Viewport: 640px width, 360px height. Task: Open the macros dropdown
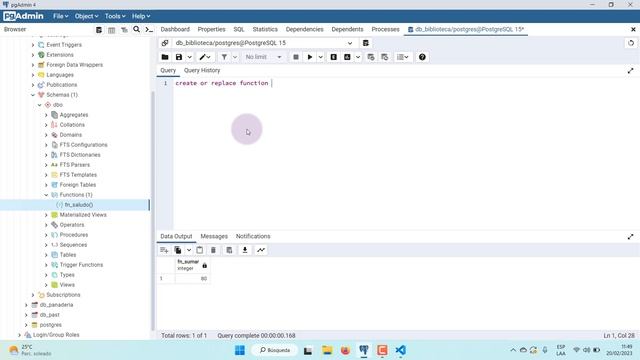tap(402, 57)
